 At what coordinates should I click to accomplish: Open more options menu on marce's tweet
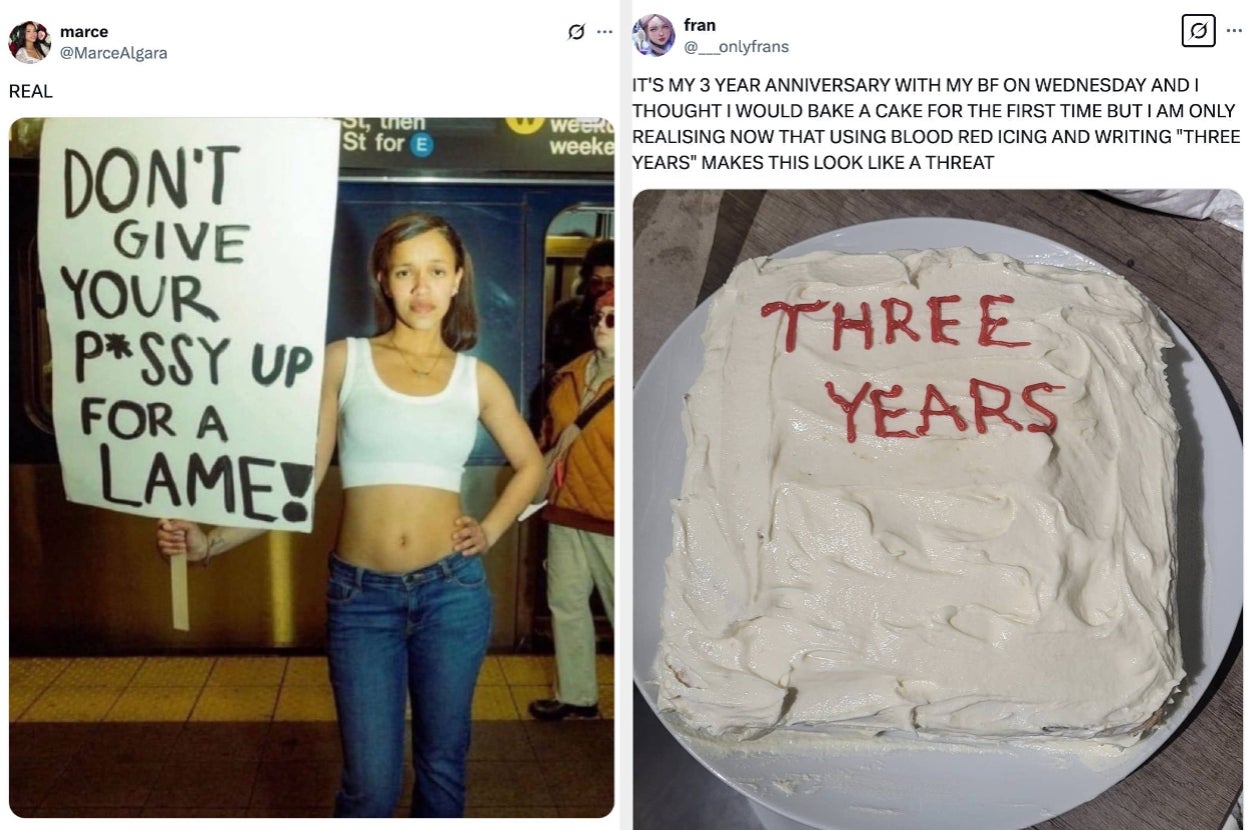[x=604, y=32]
